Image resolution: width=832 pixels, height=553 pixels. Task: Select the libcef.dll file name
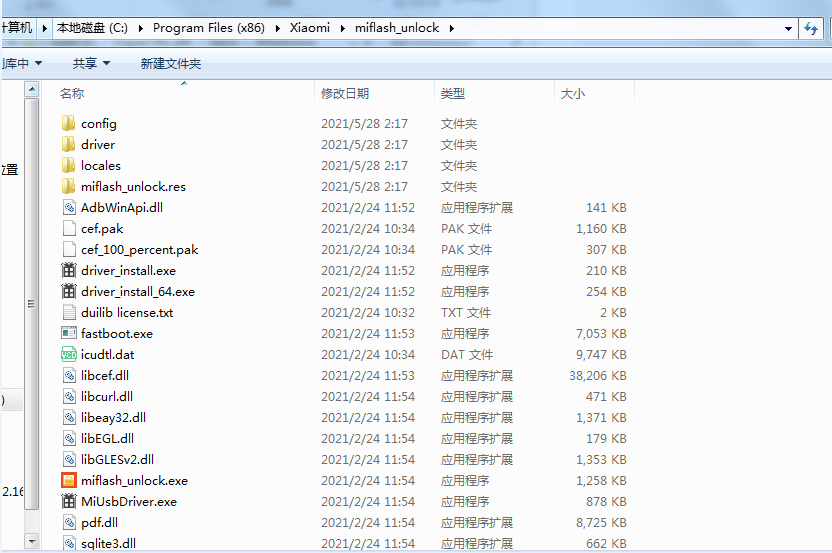coord(105,375)
